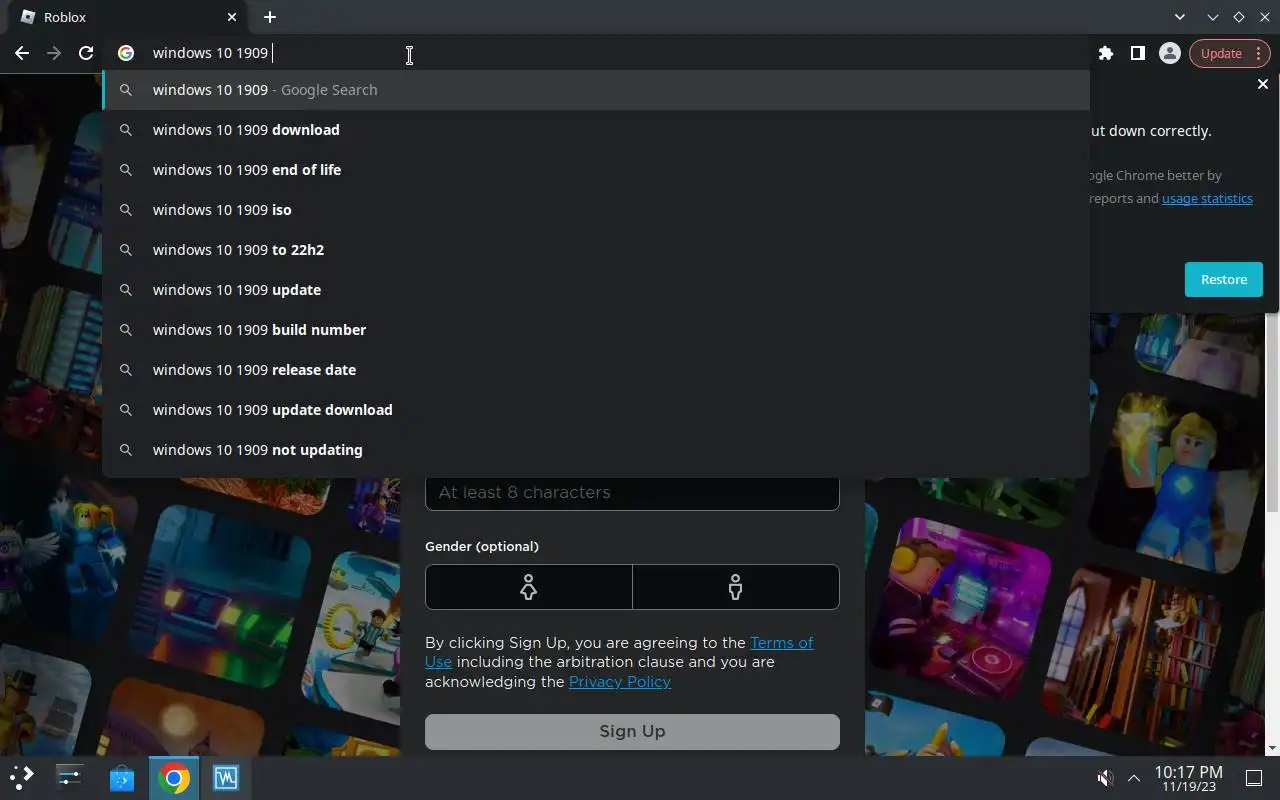The image size is (1280, 800).
Task: Launch the Discover store taskbar icon
Action: tap(121, 777)
